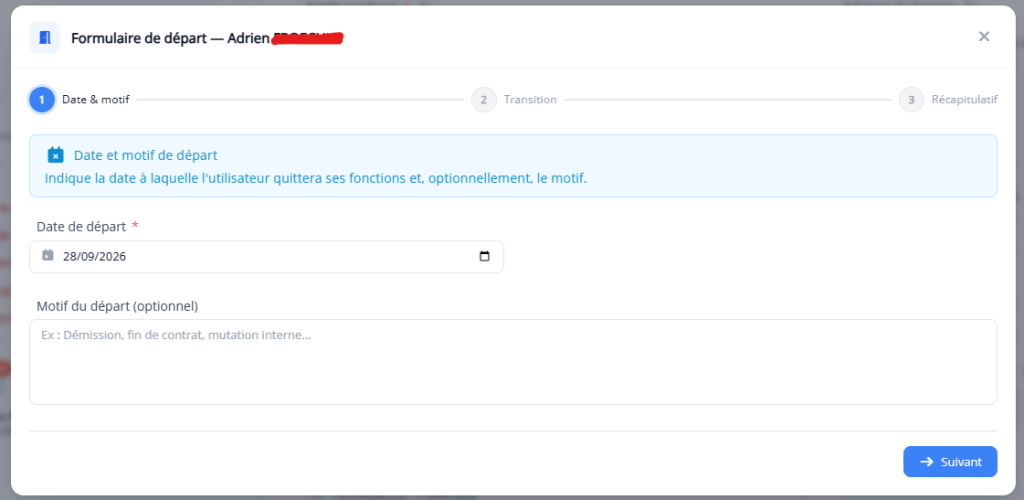Click the 'Indique la date à laquelle' description

(x=315, y=178)
